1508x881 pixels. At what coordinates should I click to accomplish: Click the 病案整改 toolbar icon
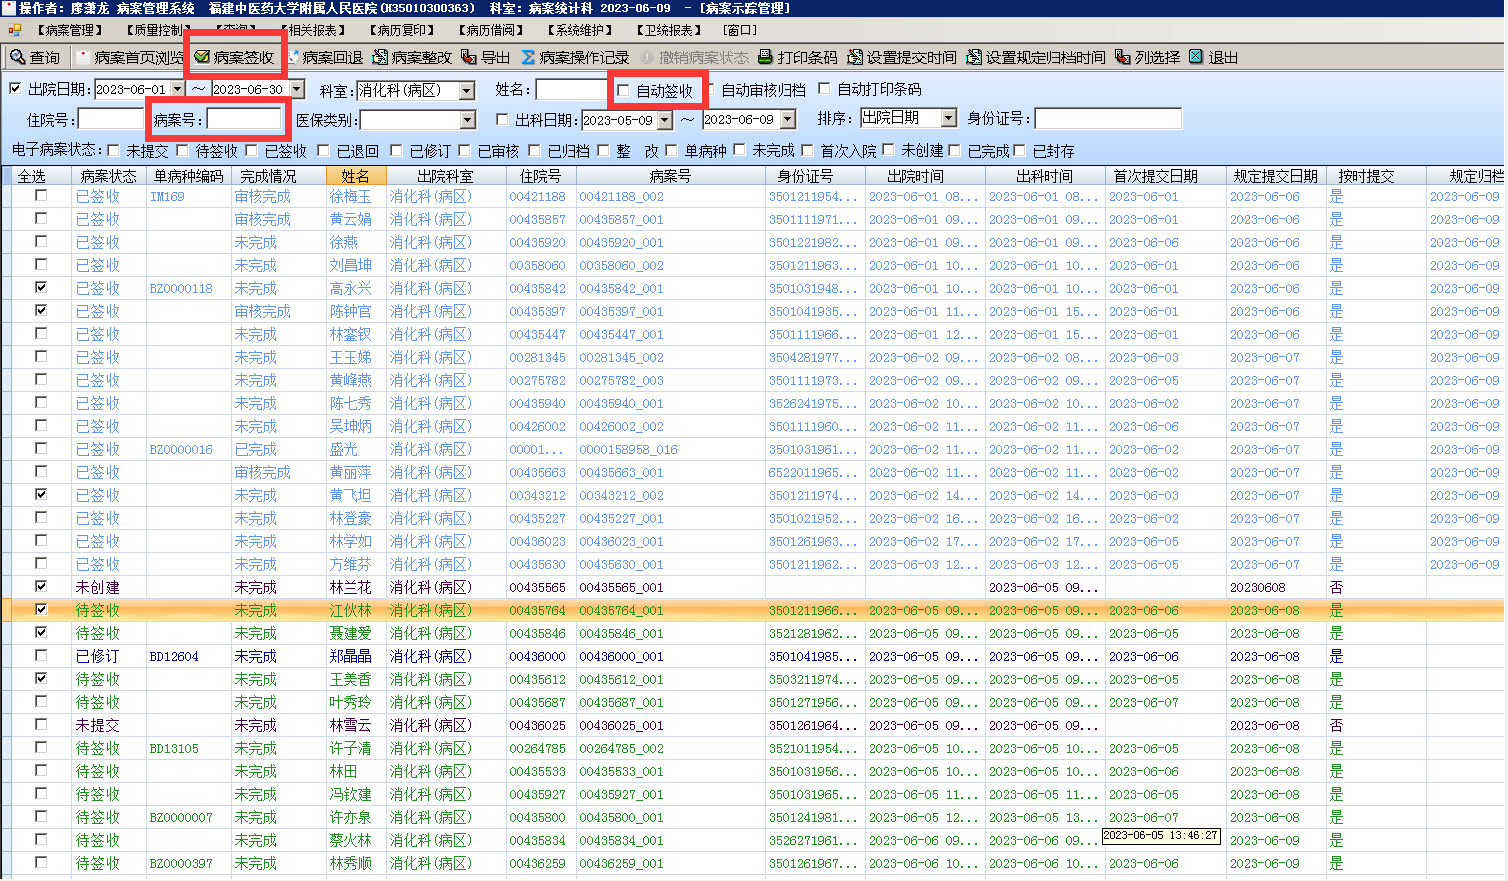point(380,57)
